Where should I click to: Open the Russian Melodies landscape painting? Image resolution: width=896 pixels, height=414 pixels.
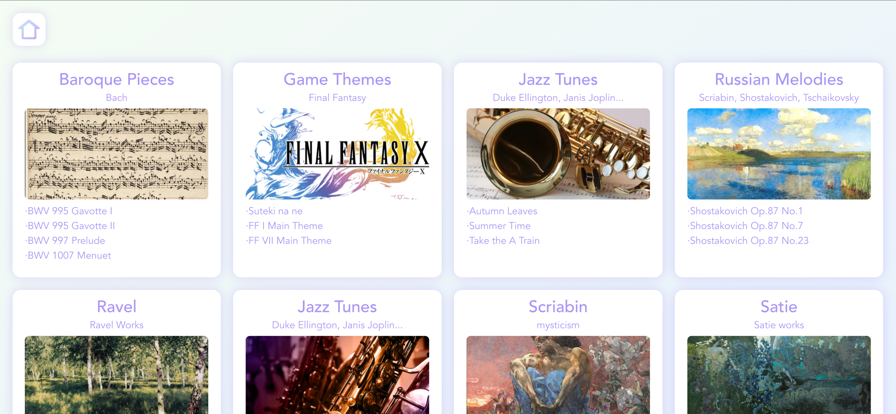point(779,154)
